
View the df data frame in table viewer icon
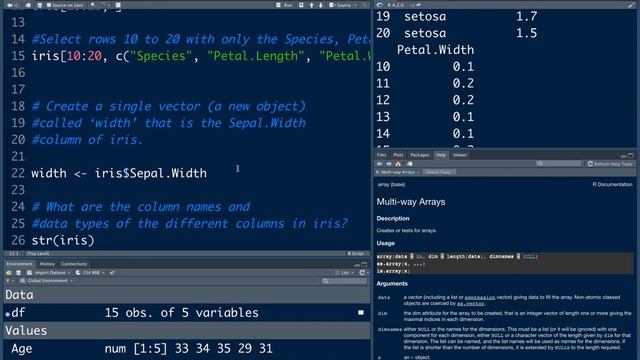(361, 313)
